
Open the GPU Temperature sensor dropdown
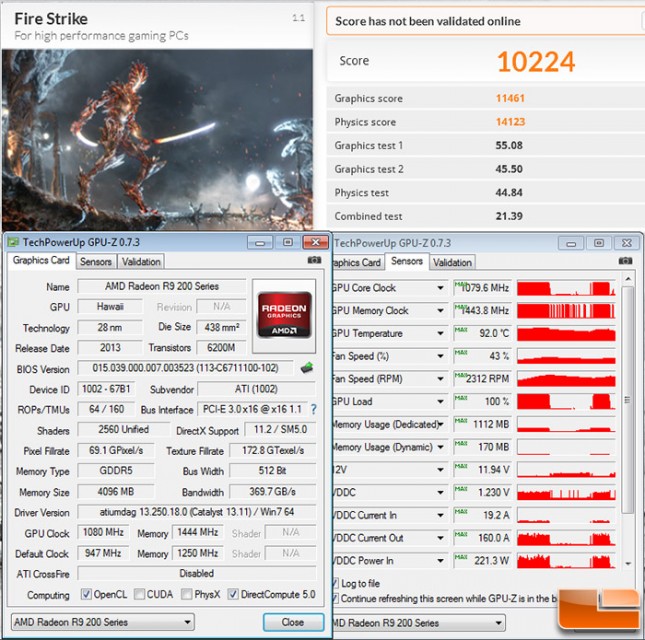coord(440,333)
